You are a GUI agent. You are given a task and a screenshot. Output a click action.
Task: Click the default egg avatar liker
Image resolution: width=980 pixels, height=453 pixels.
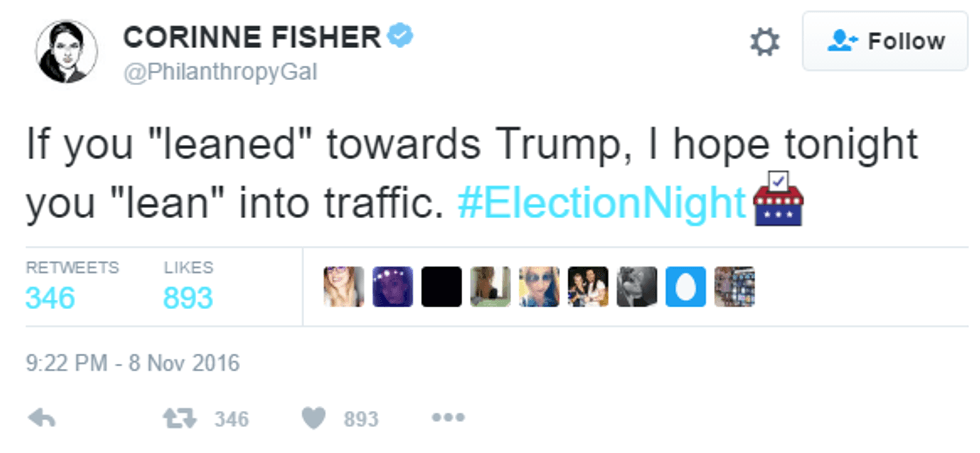pyautogui.click(x=686, y=287)
